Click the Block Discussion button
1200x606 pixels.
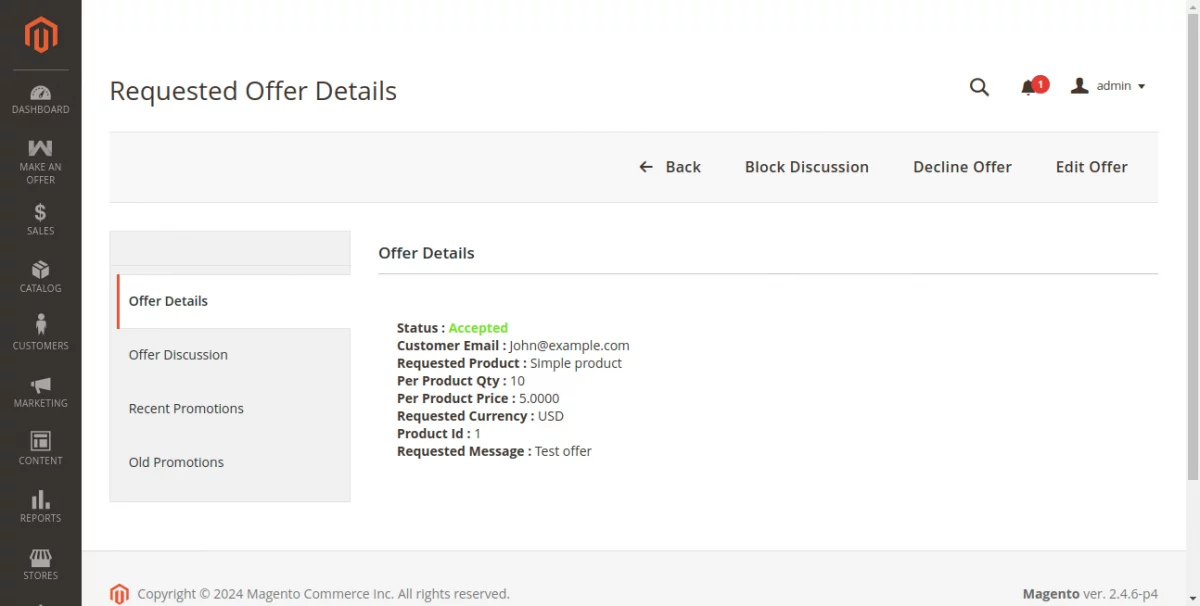[806, 167]
